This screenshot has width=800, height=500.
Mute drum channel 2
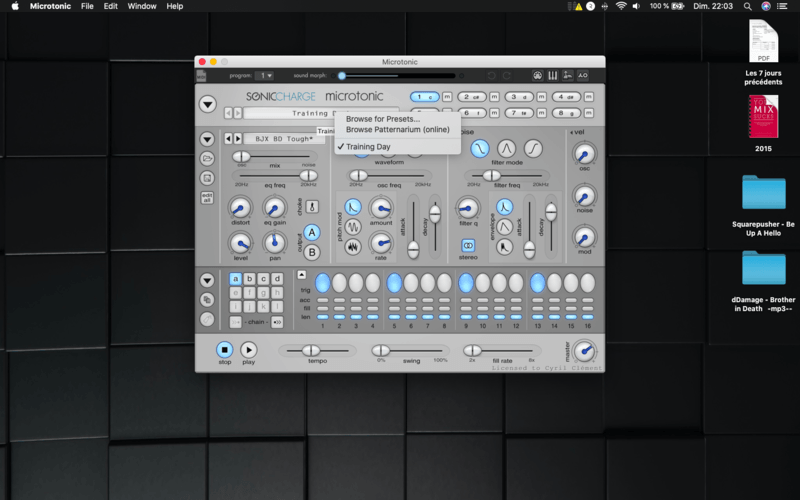click(494, 96)
